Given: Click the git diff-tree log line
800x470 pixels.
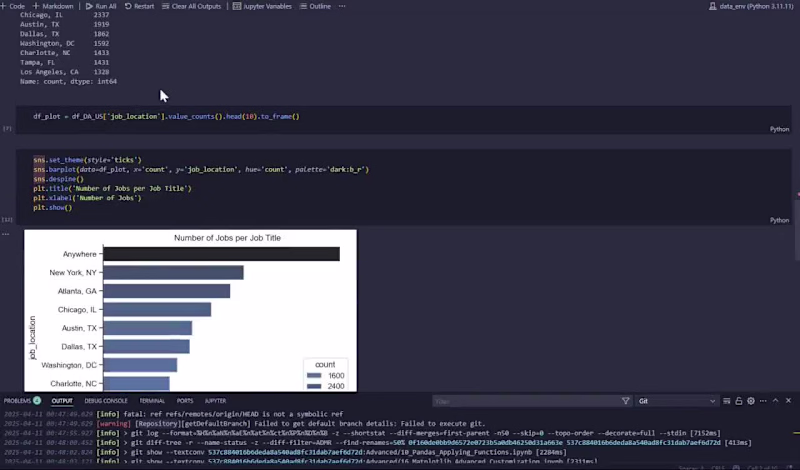Looking at the screenshot, I should 378,442.
